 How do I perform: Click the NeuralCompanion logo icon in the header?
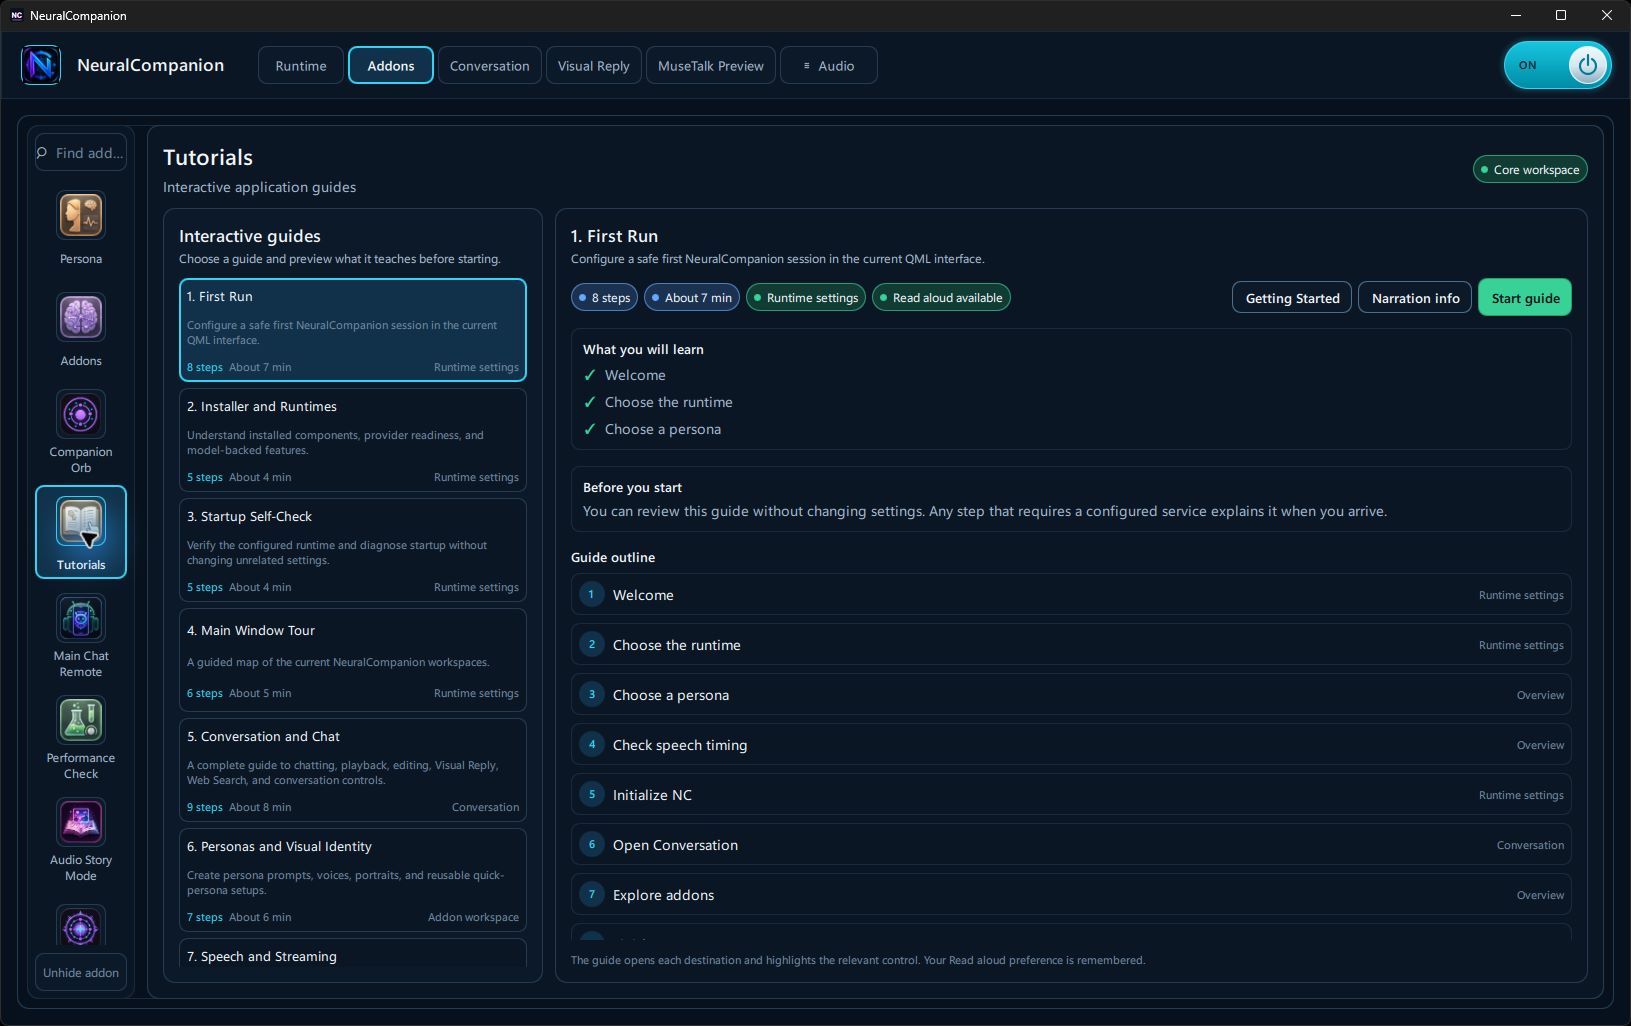point(41,65)
